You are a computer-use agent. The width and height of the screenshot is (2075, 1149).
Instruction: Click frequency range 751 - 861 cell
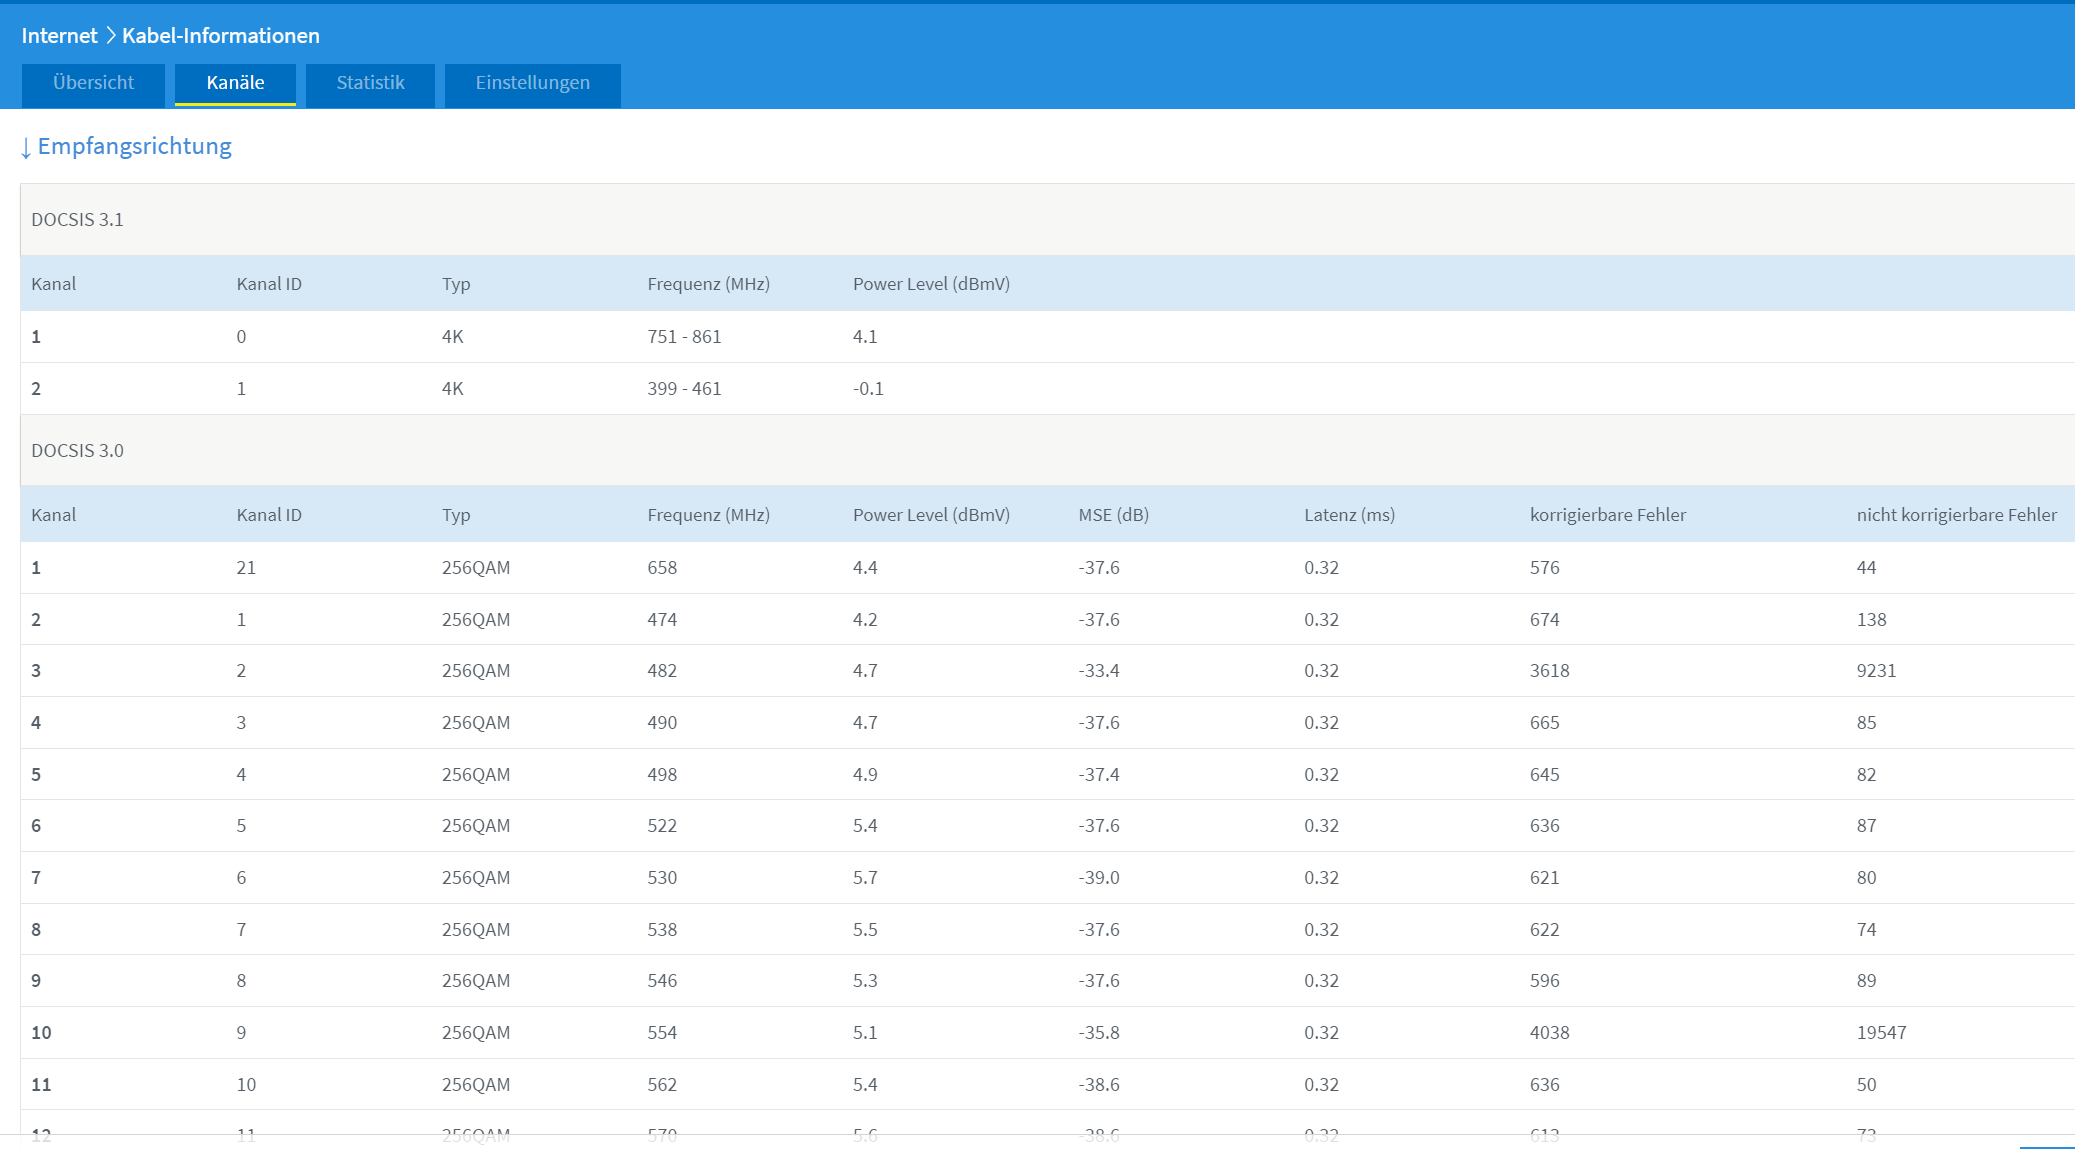tap(684, 337)
